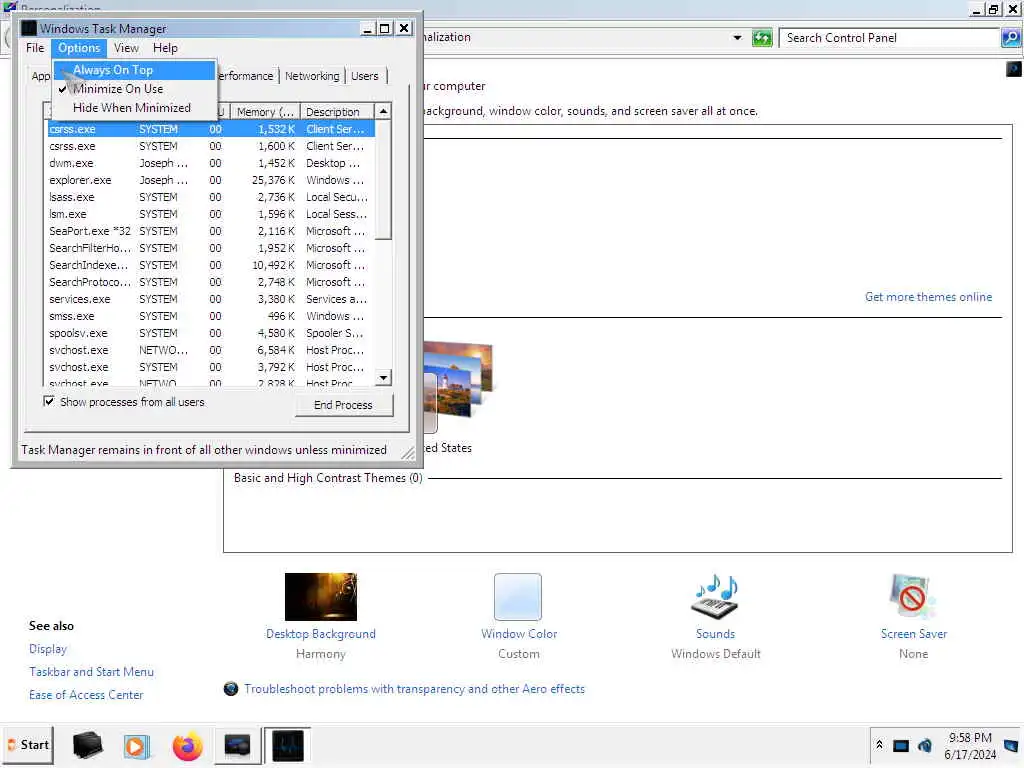
Task: Sort processes by Memory column
Action: (264, 112)
